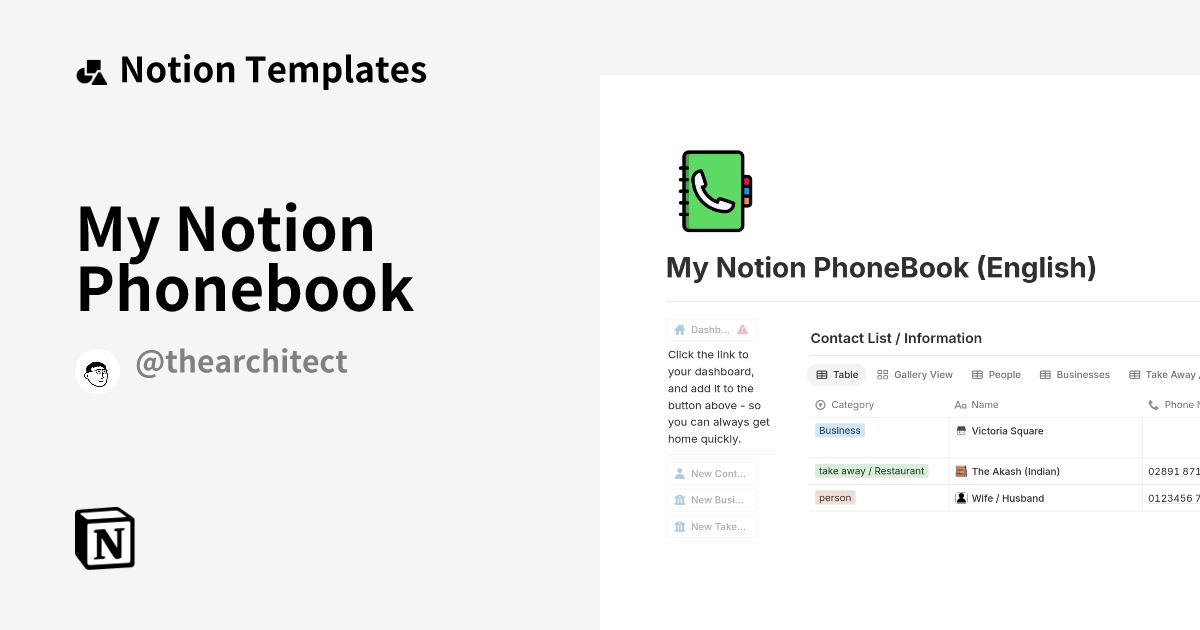This screenshot has width=1200, height=630.
Task: Click the red warning triangle beside Dashboard
Action: pyautogui.click(x=740, y=328)
